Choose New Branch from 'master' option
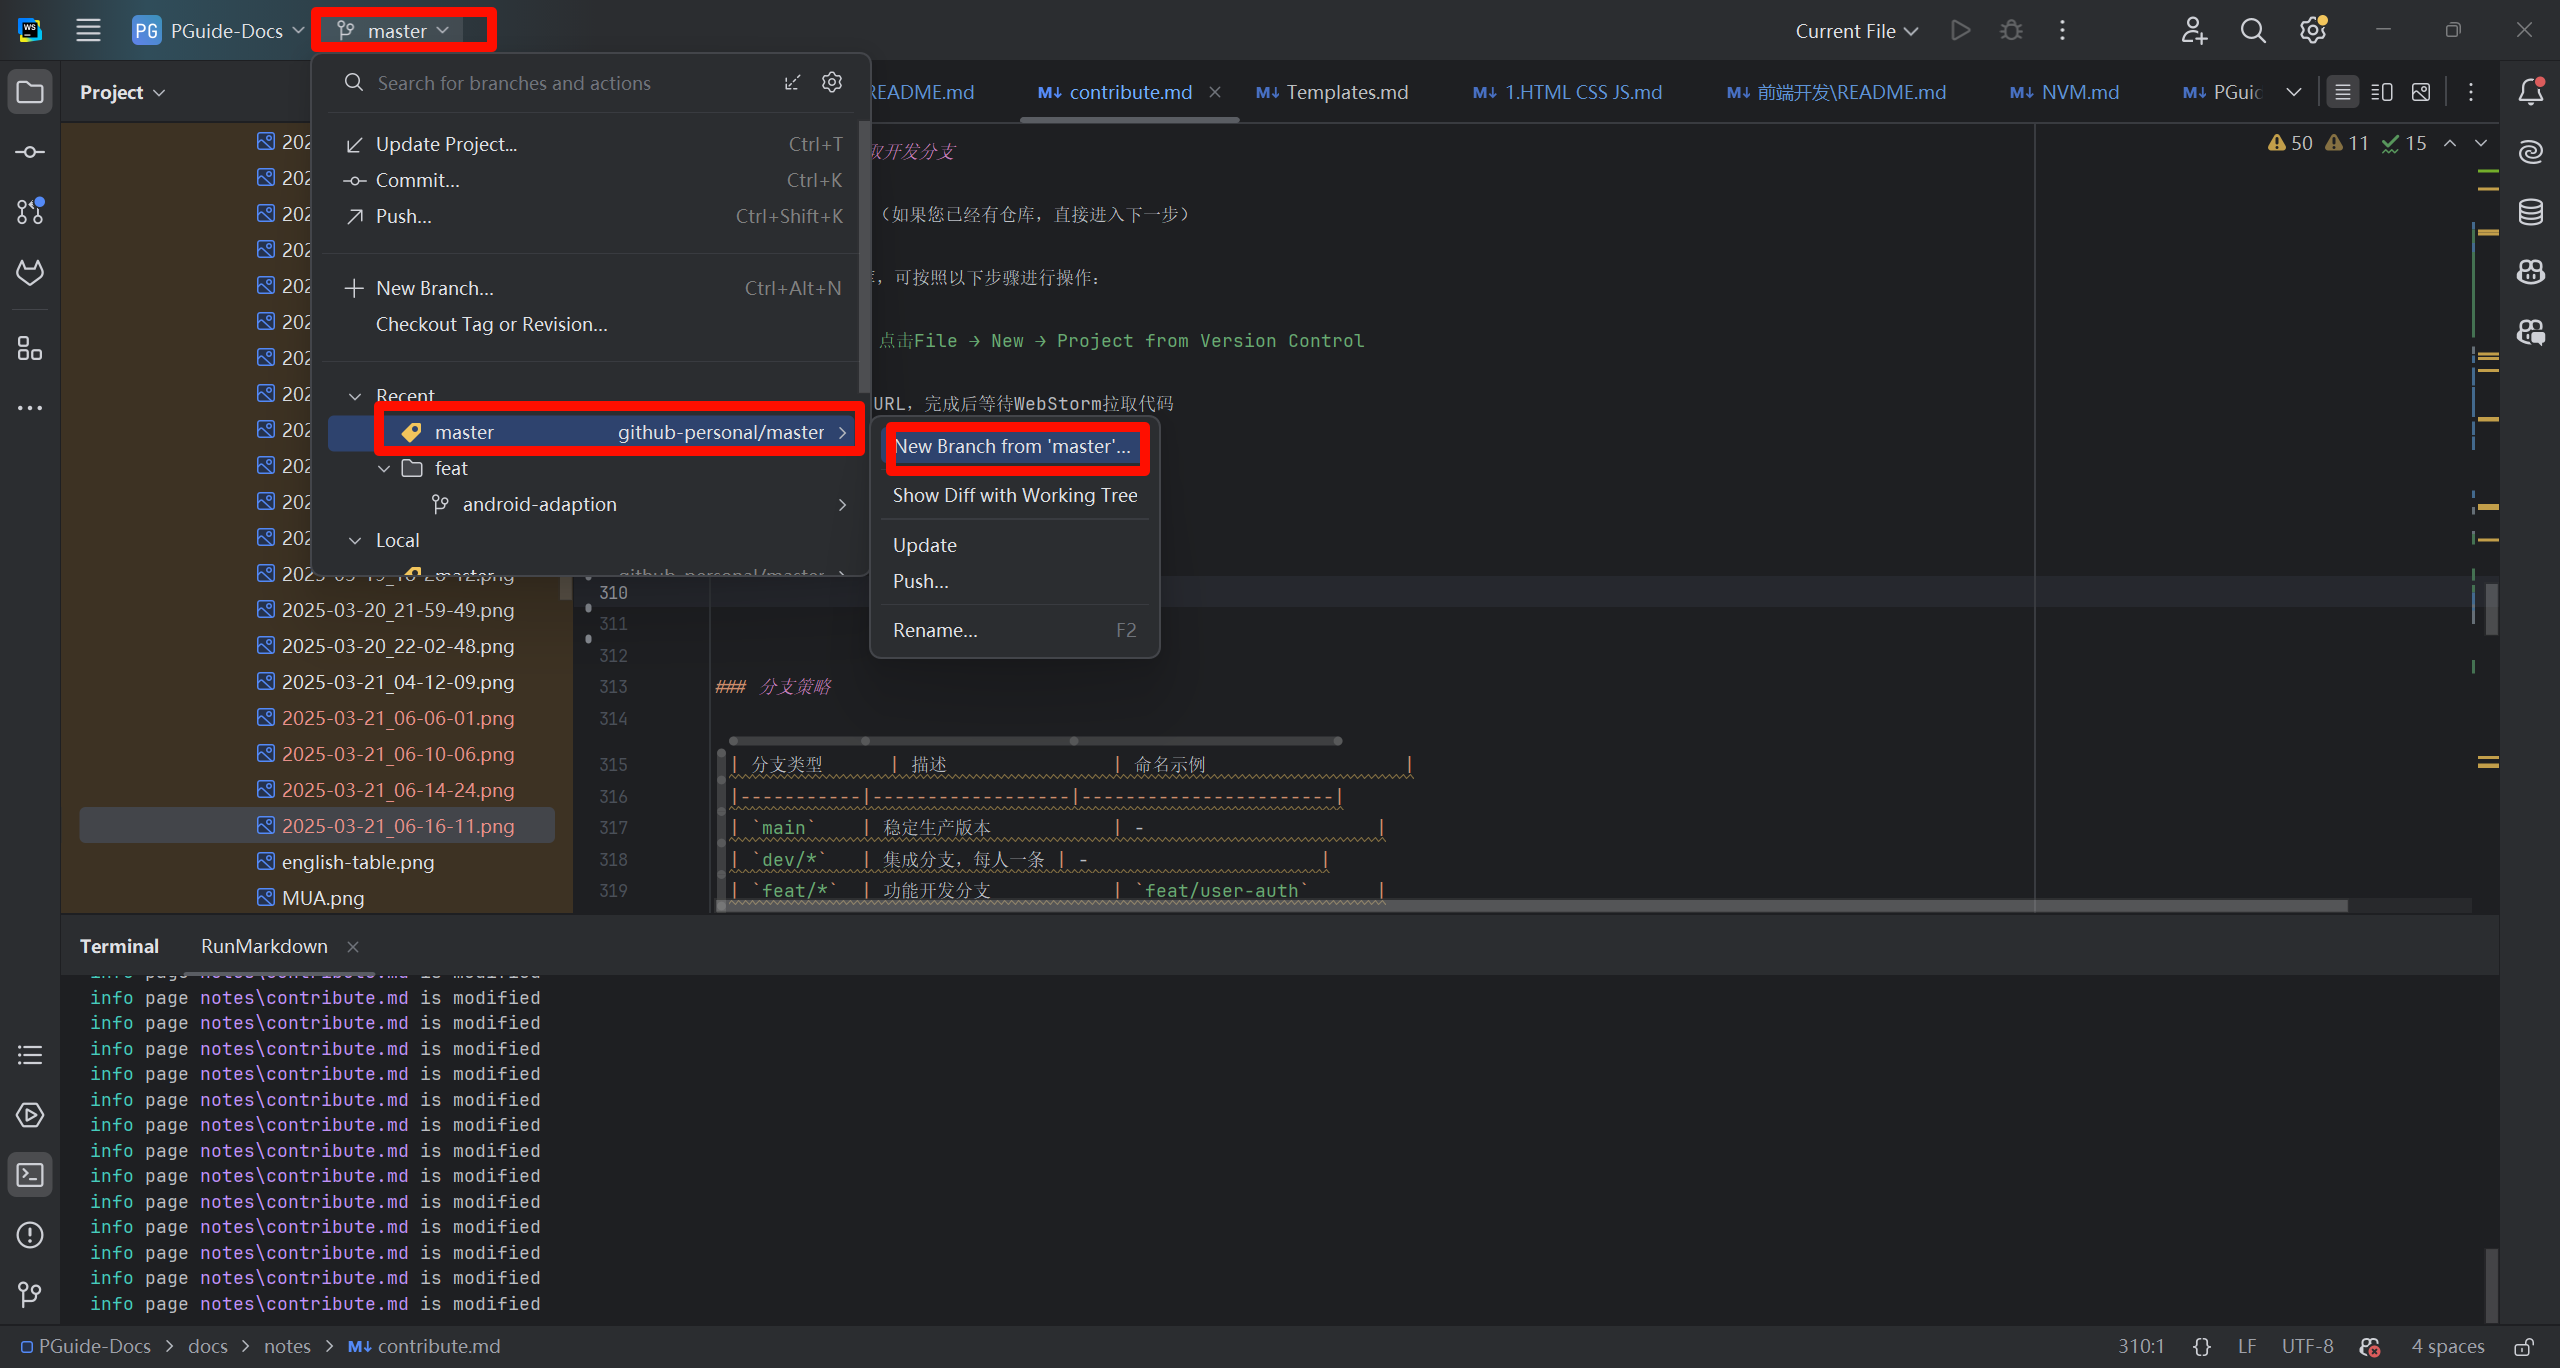This screenshot has width=2560, height=1368. tap(1012, 447)
